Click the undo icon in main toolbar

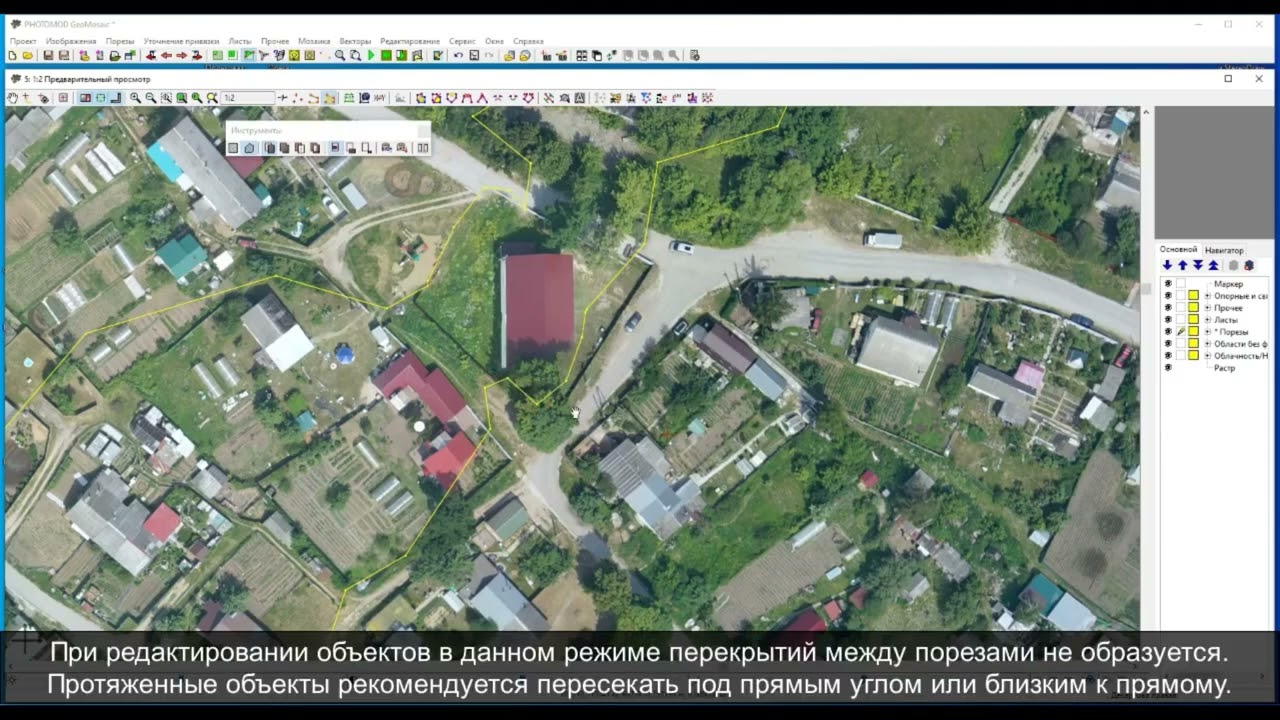(458, 55)
